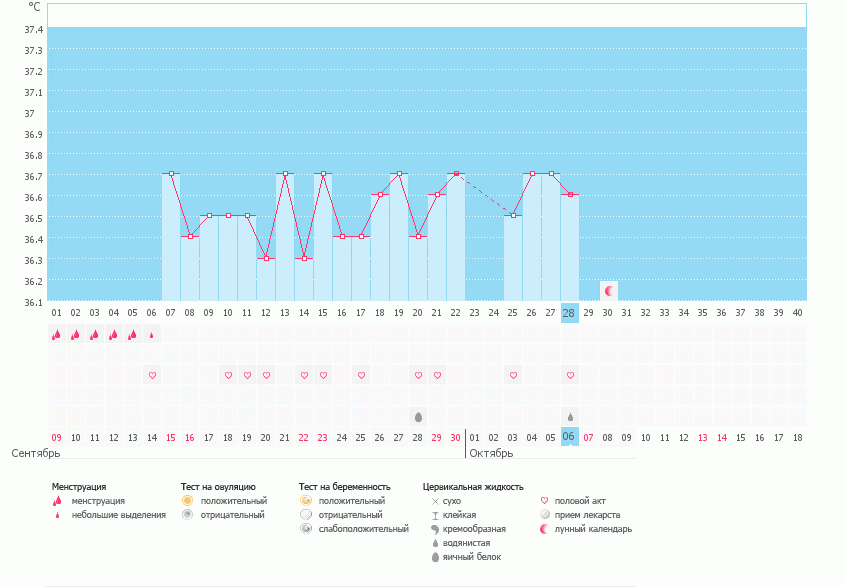Click the menstruation drop on cycle day 01
The width and height of the screenshot is (845, 587).
tap(57, 335)
